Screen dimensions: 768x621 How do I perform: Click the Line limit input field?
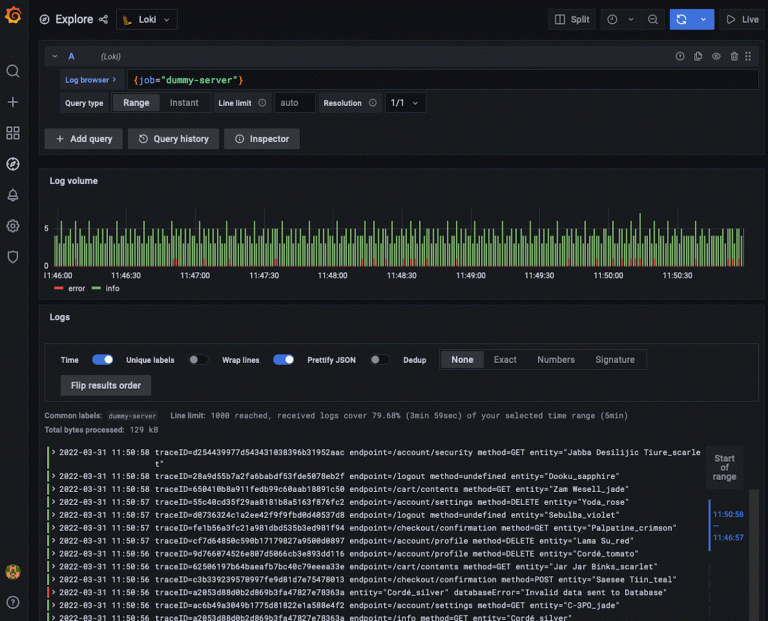click(x=295, y=103)
